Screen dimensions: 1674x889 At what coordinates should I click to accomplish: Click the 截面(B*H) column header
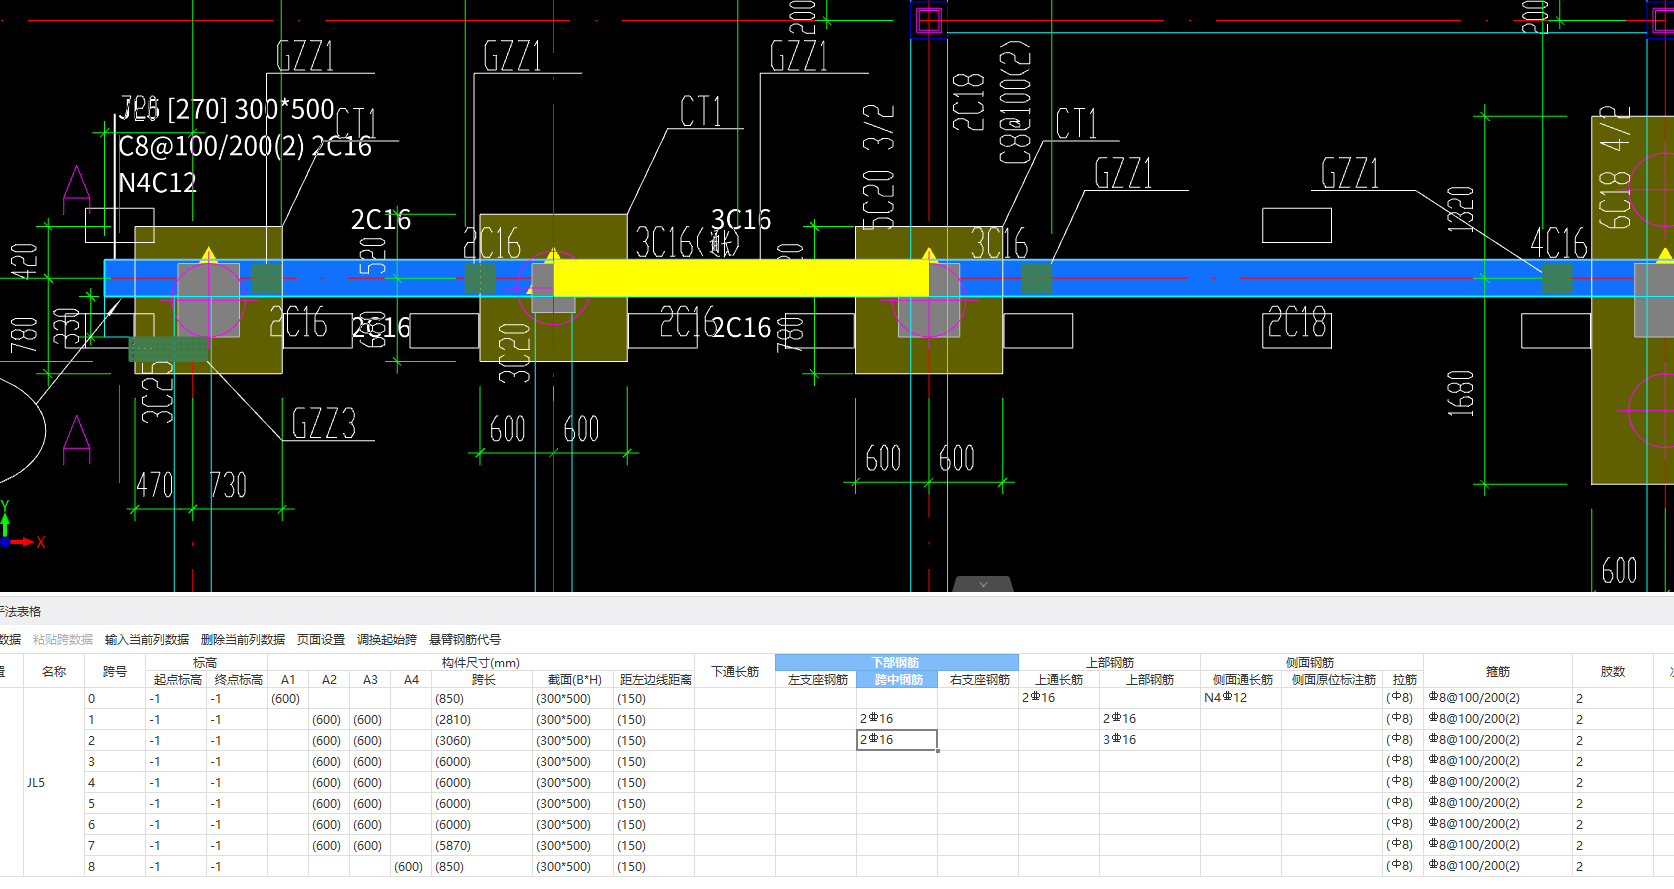pyautogui.click(x=574, y=680)
